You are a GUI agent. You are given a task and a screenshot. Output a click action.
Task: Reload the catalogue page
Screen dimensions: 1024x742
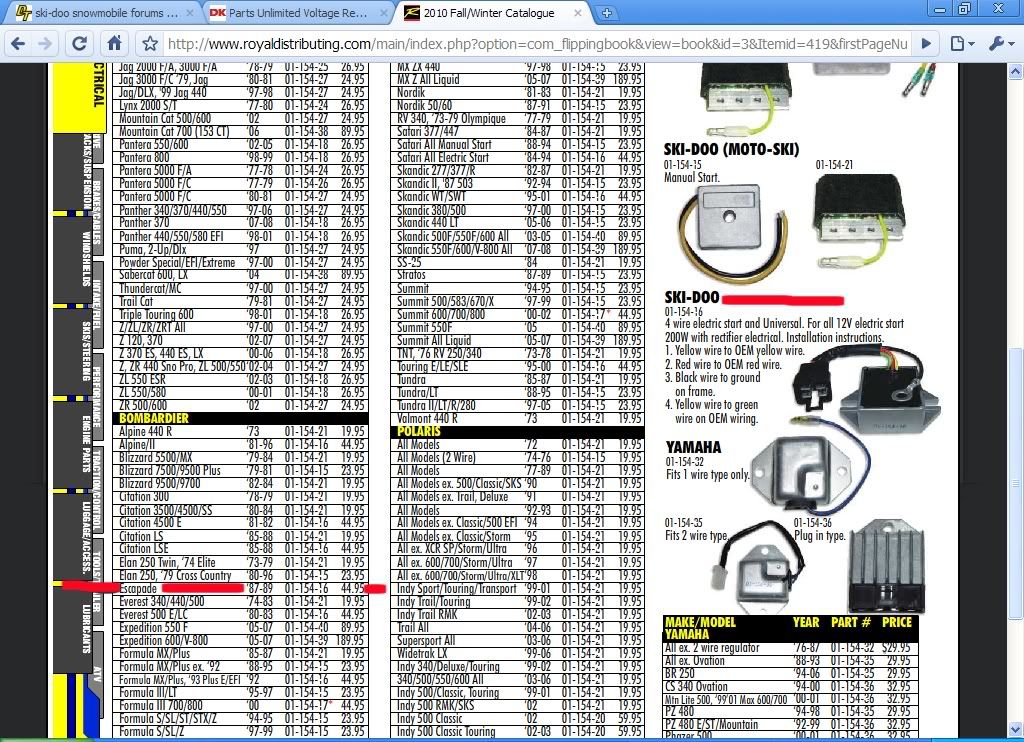[80, 44]
